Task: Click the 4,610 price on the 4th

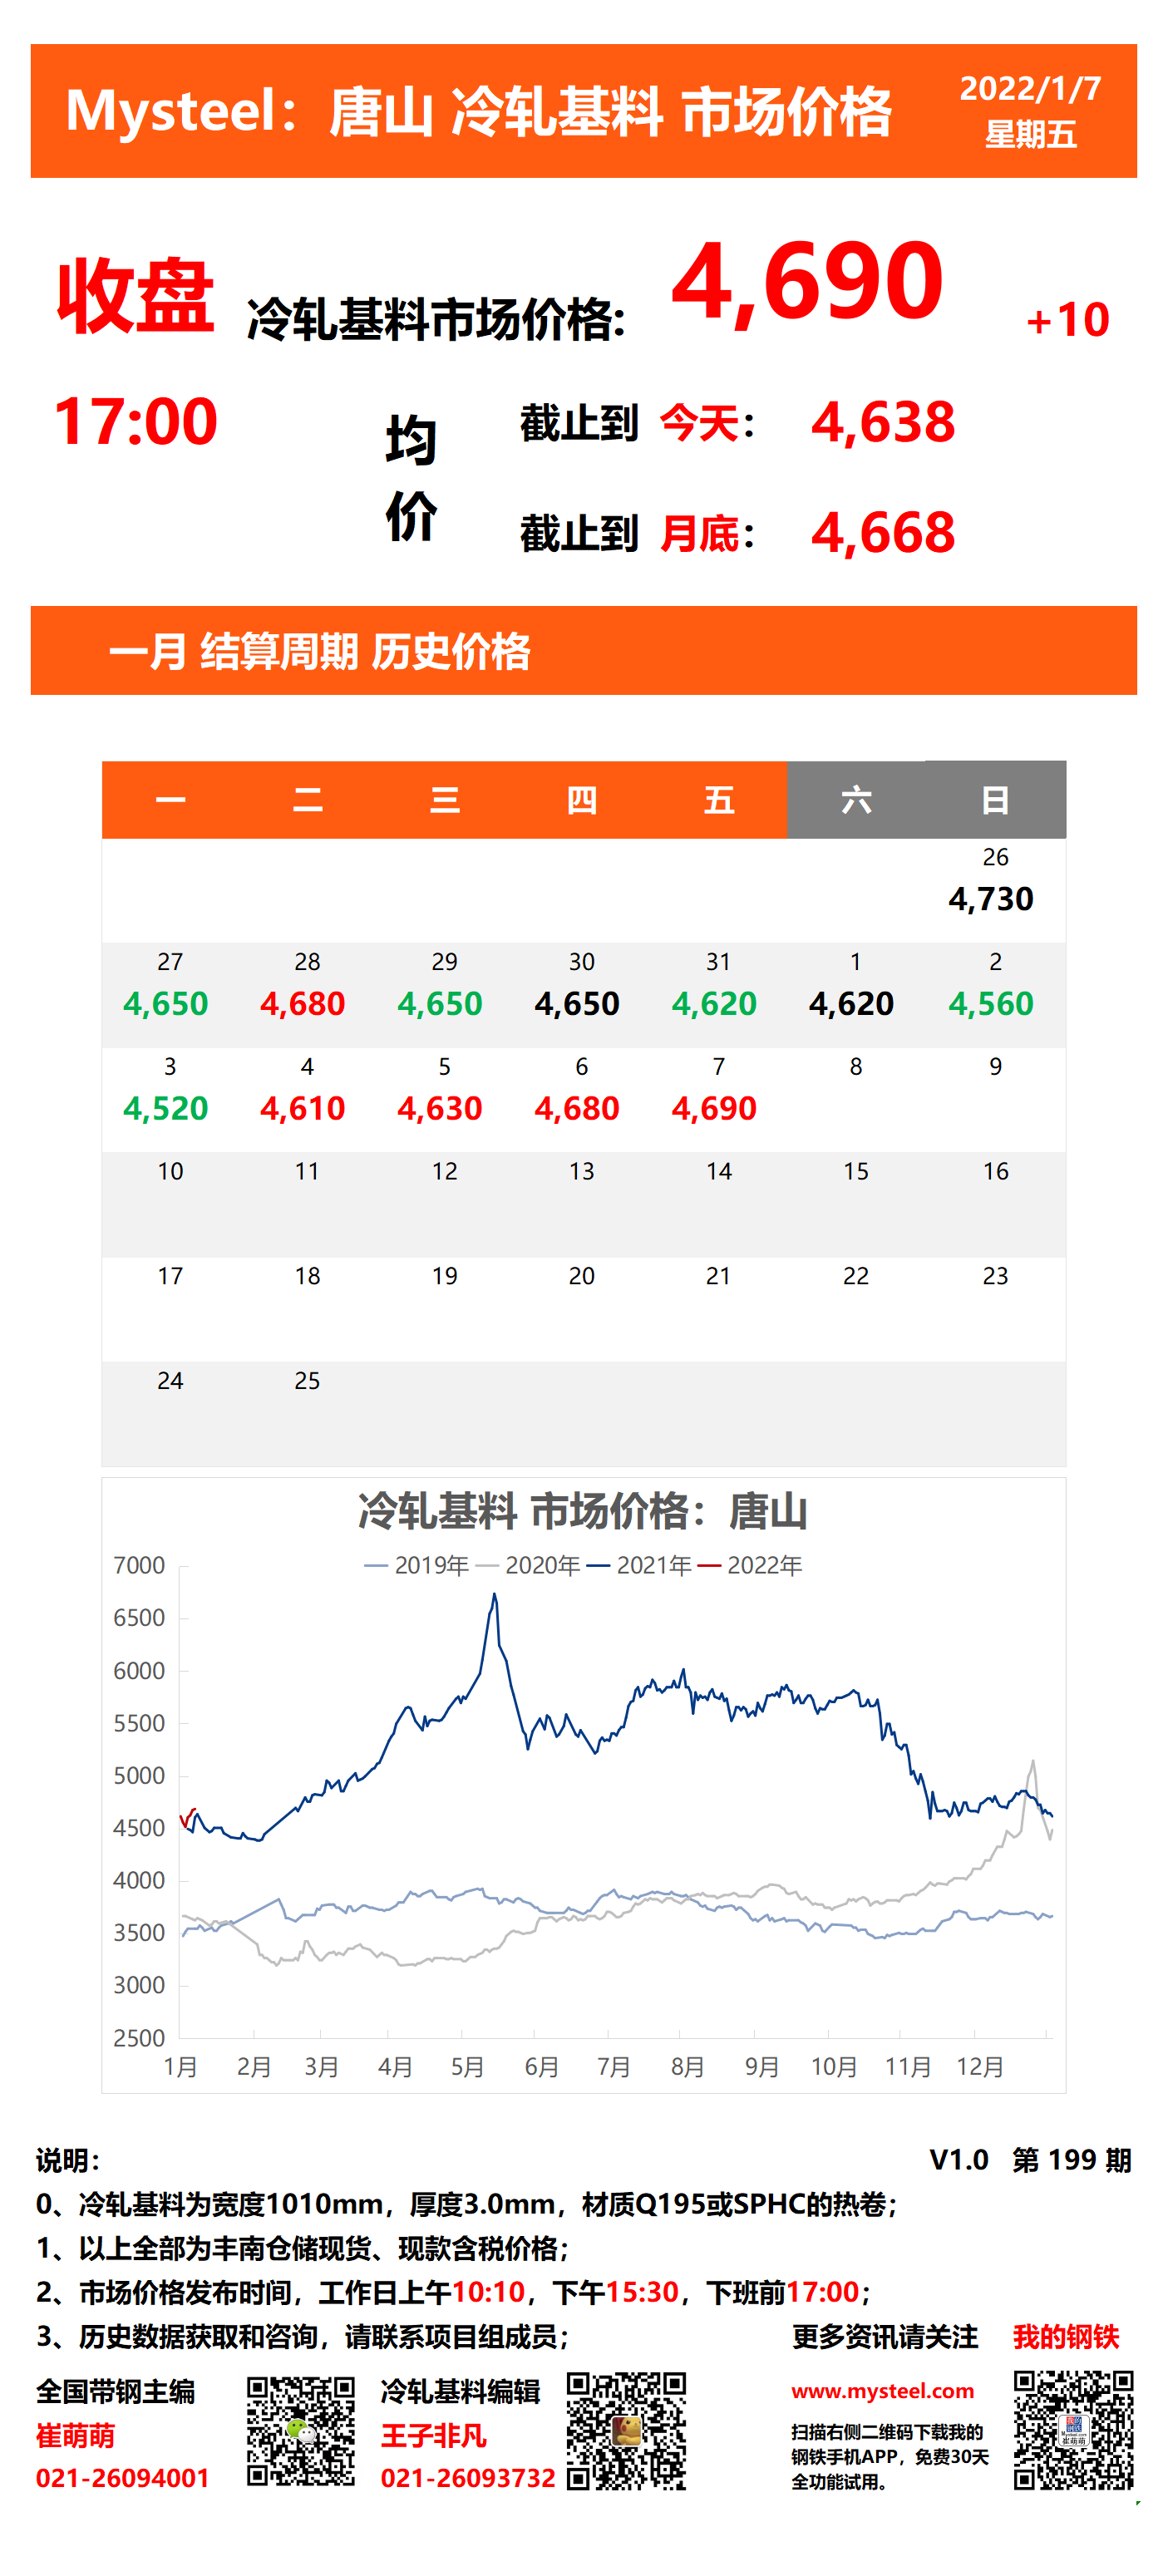Action: (303, 1109)
